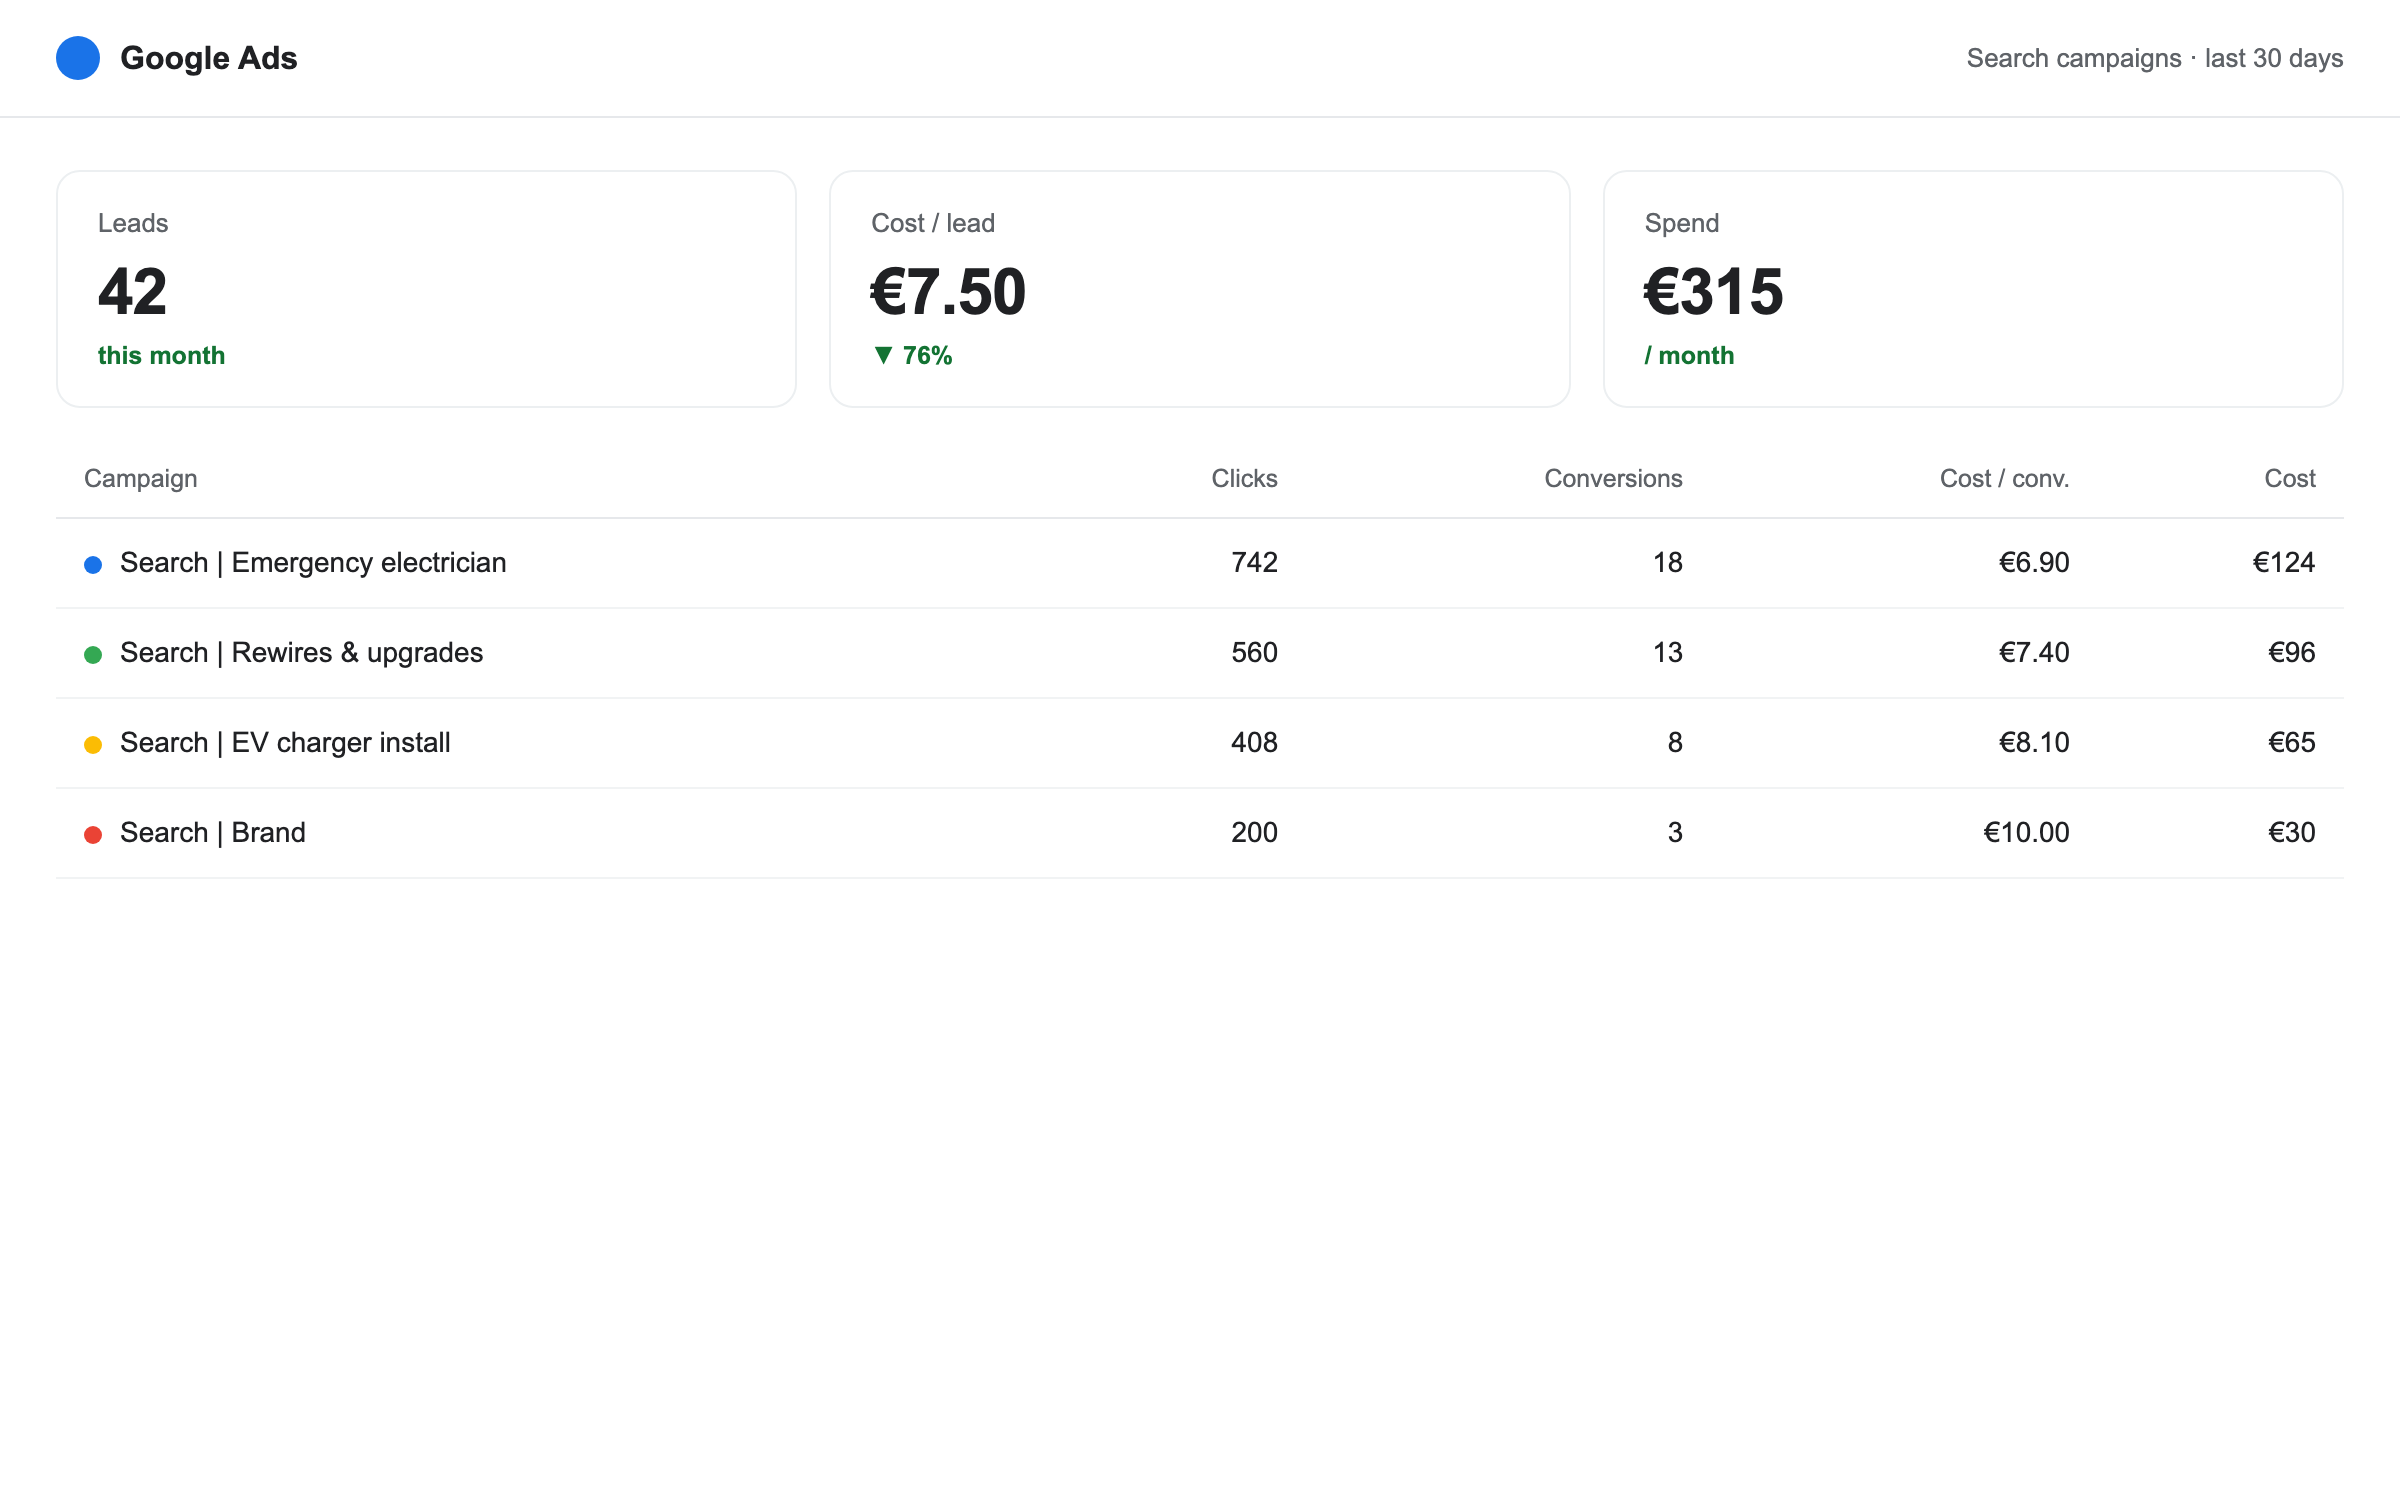Click the 'Spend' card label
The height and width of the screenshot is (1500, 2400).
tap(1682, 223)
